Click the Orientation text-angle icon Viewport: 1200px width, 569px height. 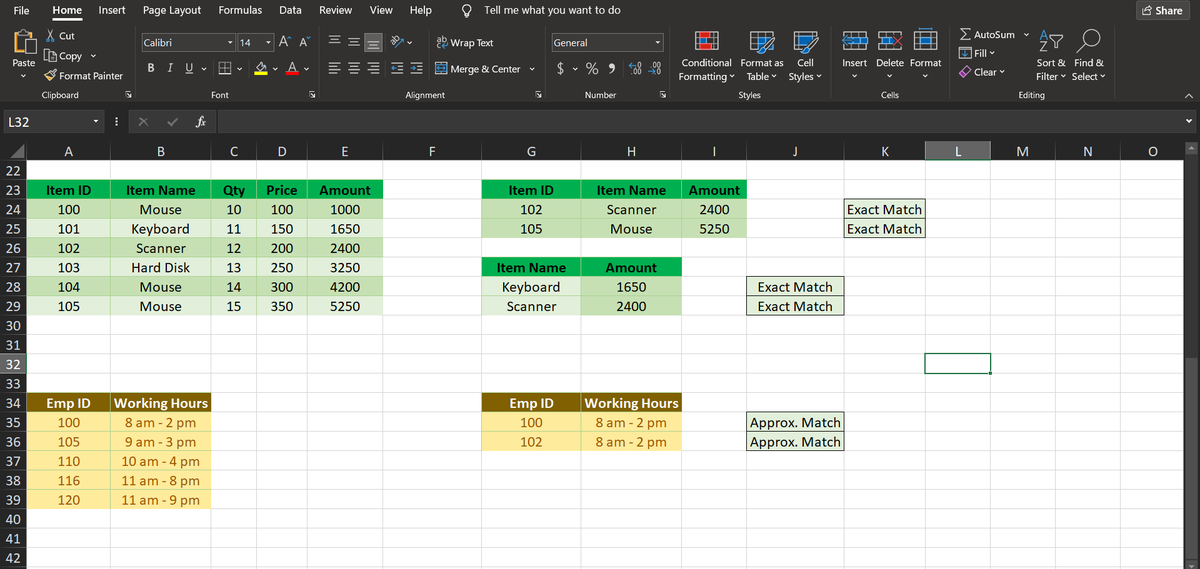coord(399,43)
